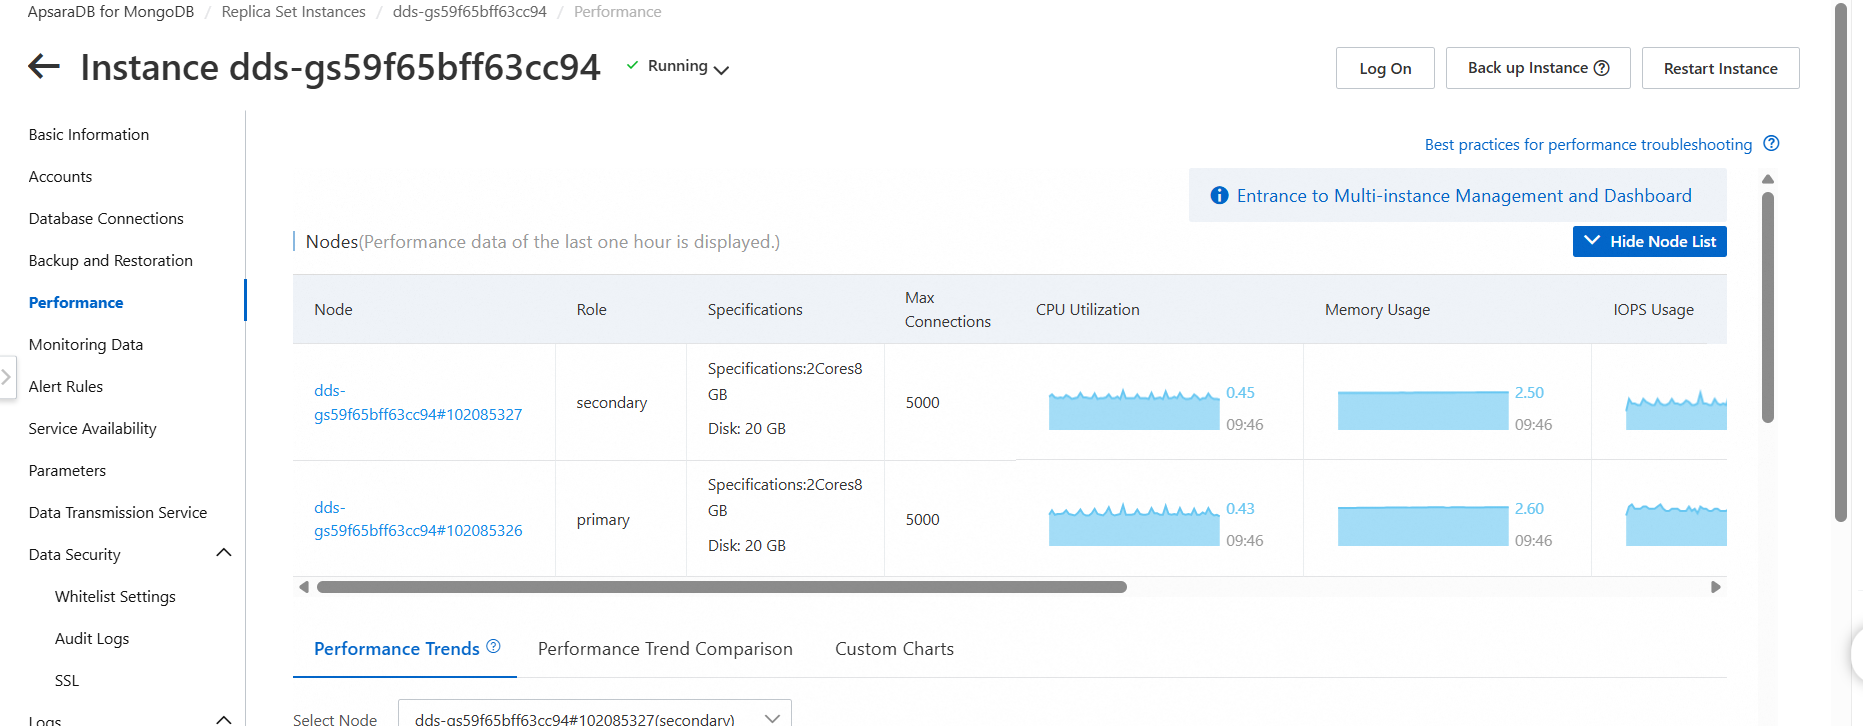Click secondary CPU value 0.45

point(1240,393)
